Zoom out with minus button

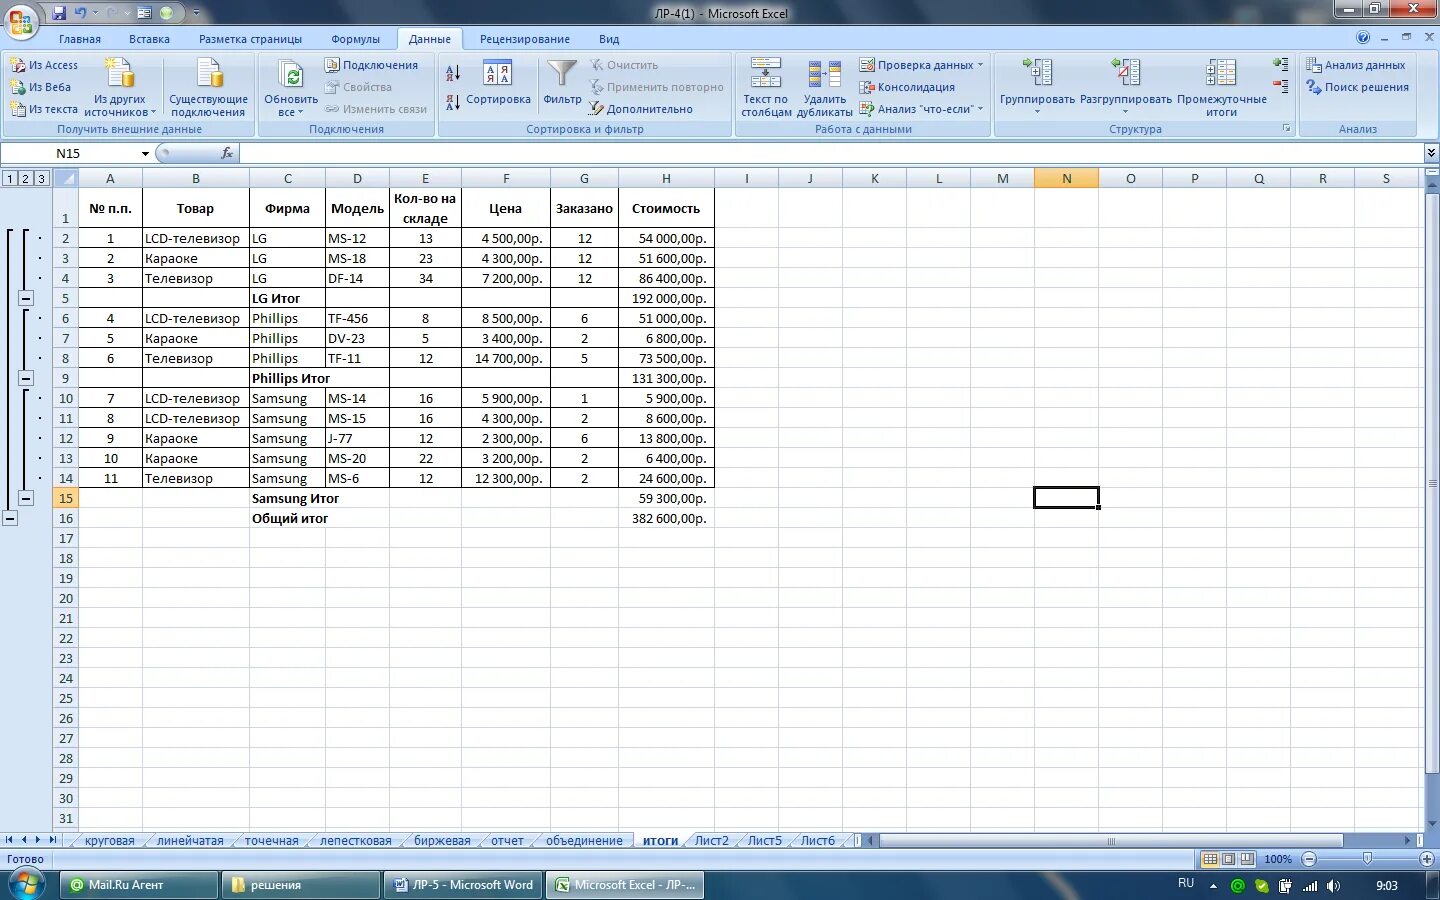pyautogui.click(x=1309, y=859)
